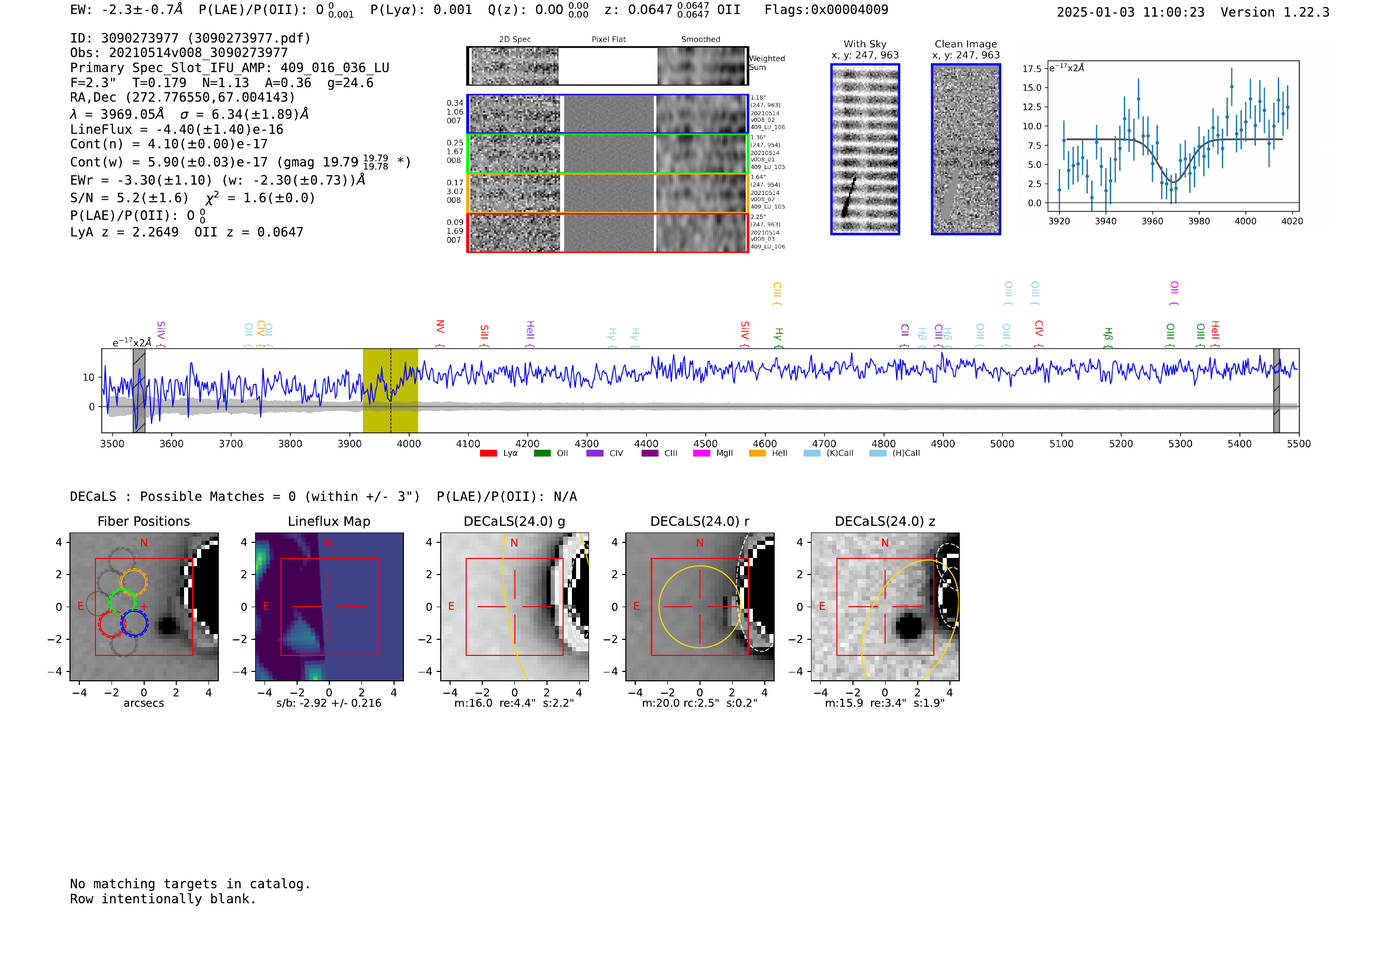Click the hatched gray band near 3550

coord(139,391)
